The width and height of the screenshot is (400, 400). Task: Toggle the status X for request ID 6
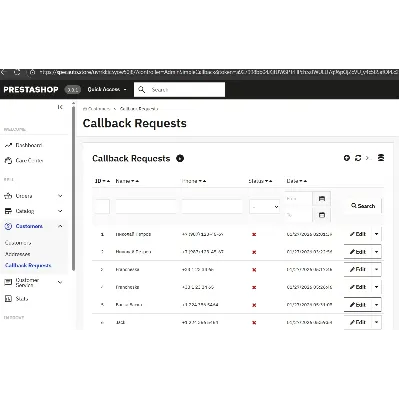coord(254,323)
